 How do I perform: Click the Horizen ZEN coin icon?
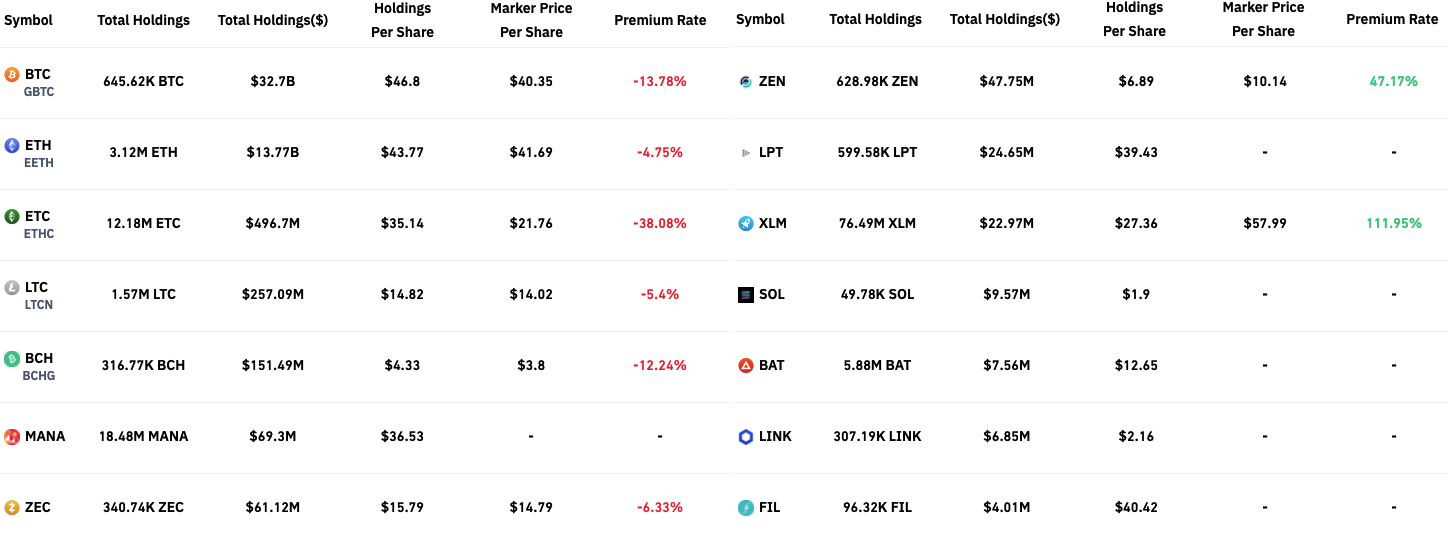745,82
